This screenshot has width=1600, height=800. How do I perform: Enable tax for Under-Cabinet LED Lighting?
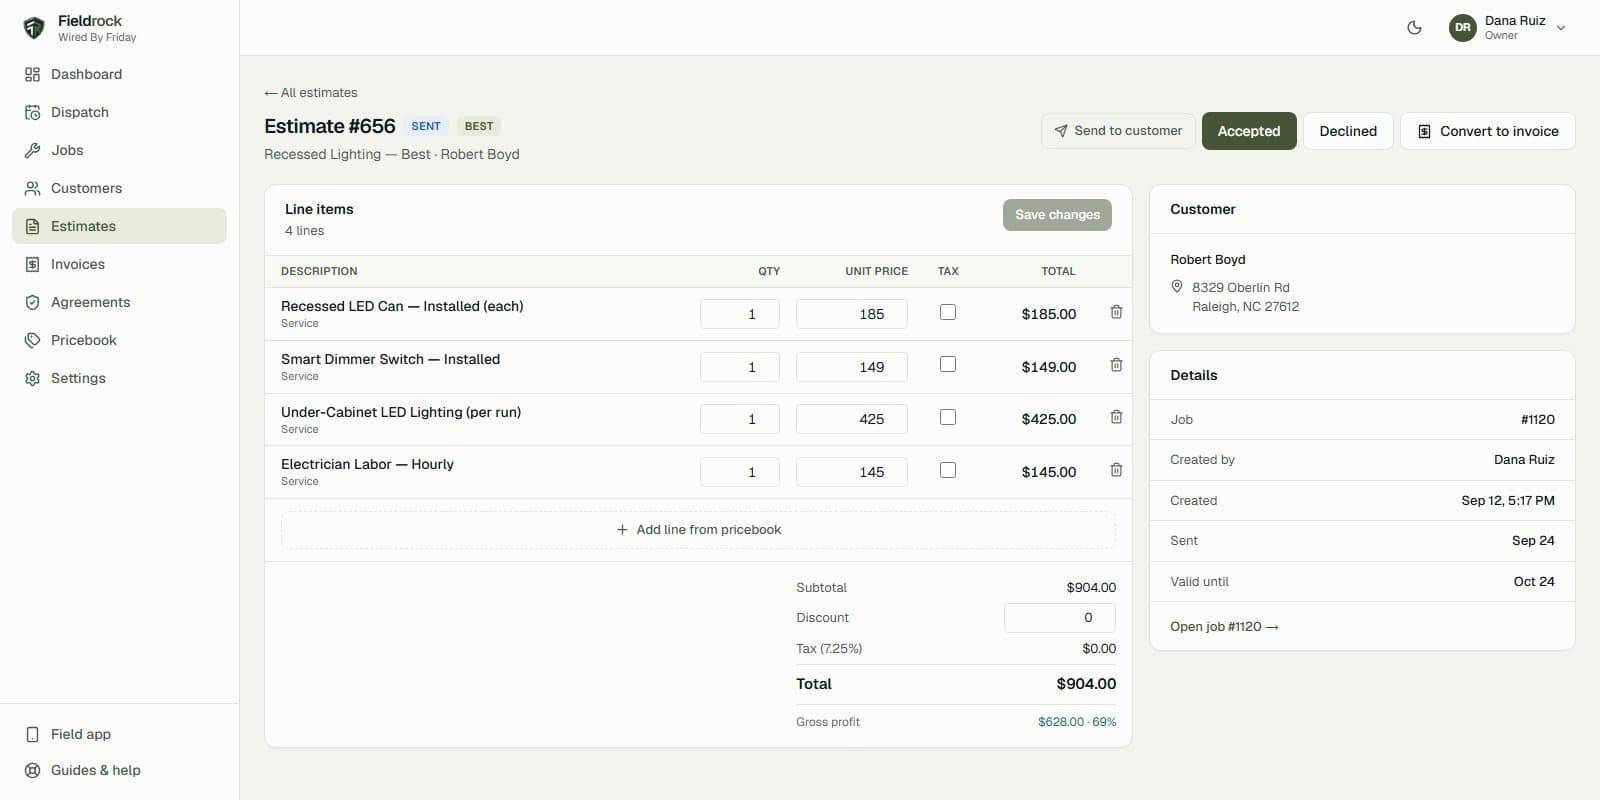point(948,417)
